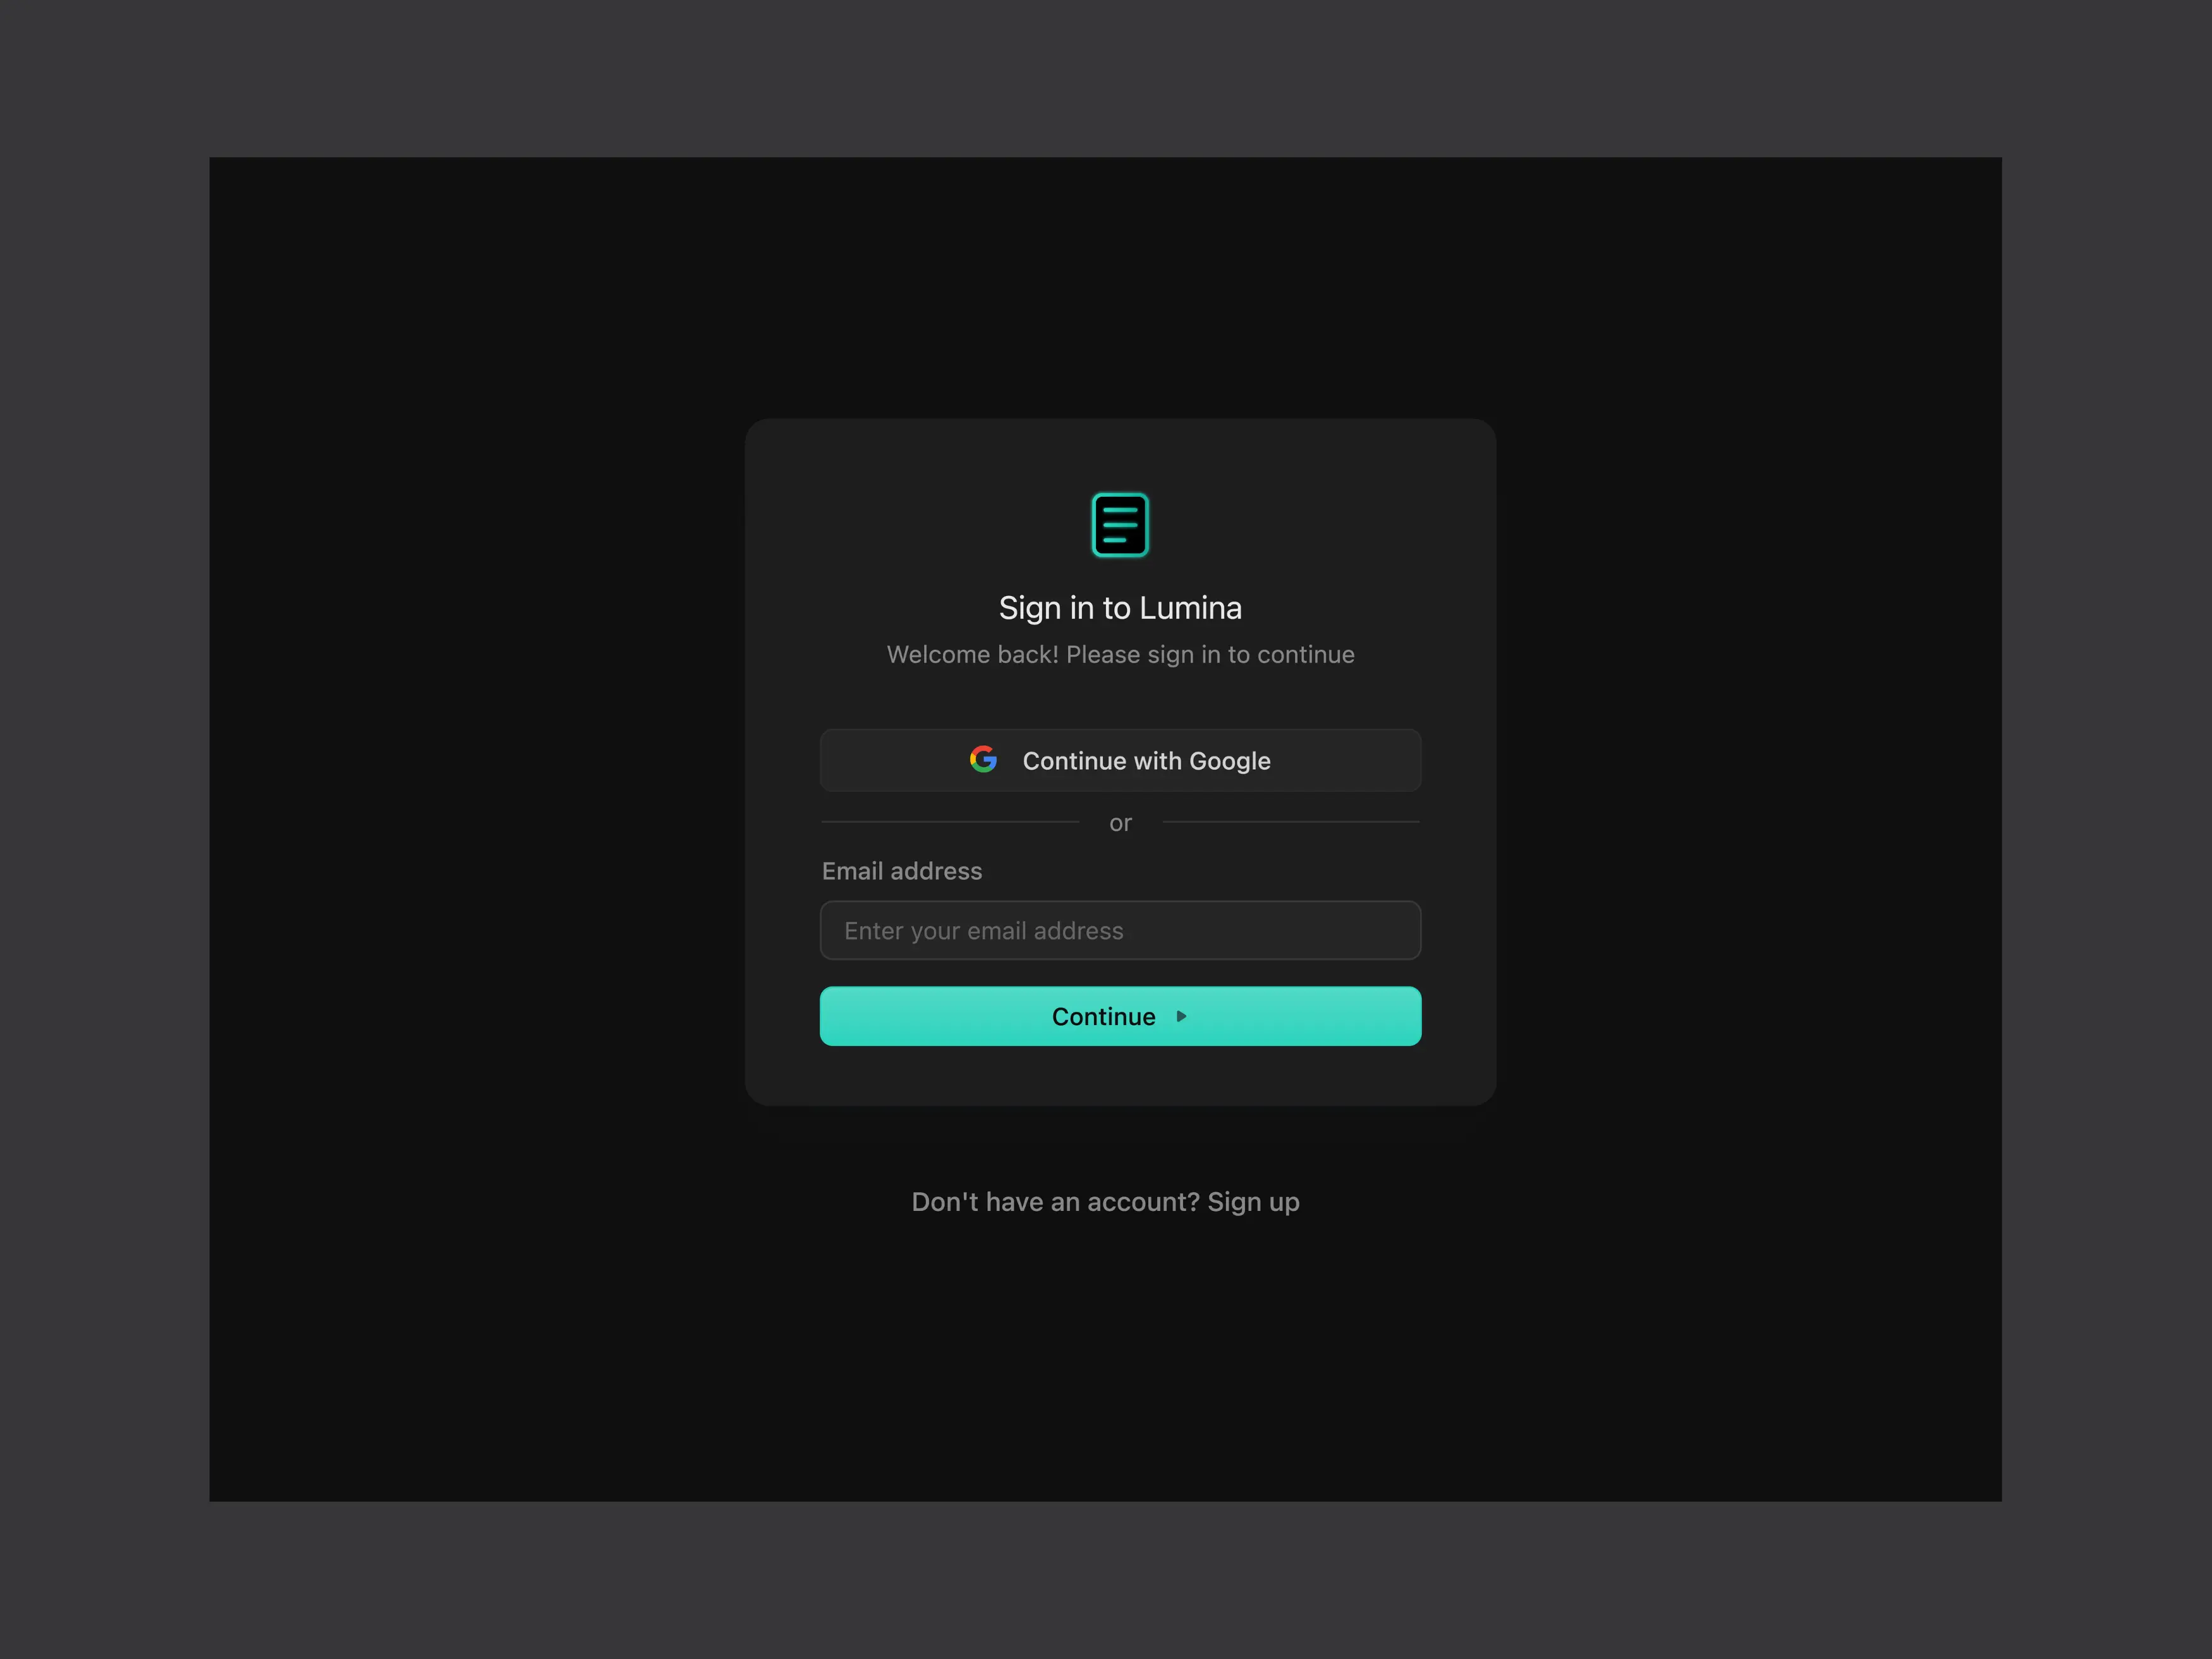Click the left divider line beside "or"

click(x=950, y=822)
